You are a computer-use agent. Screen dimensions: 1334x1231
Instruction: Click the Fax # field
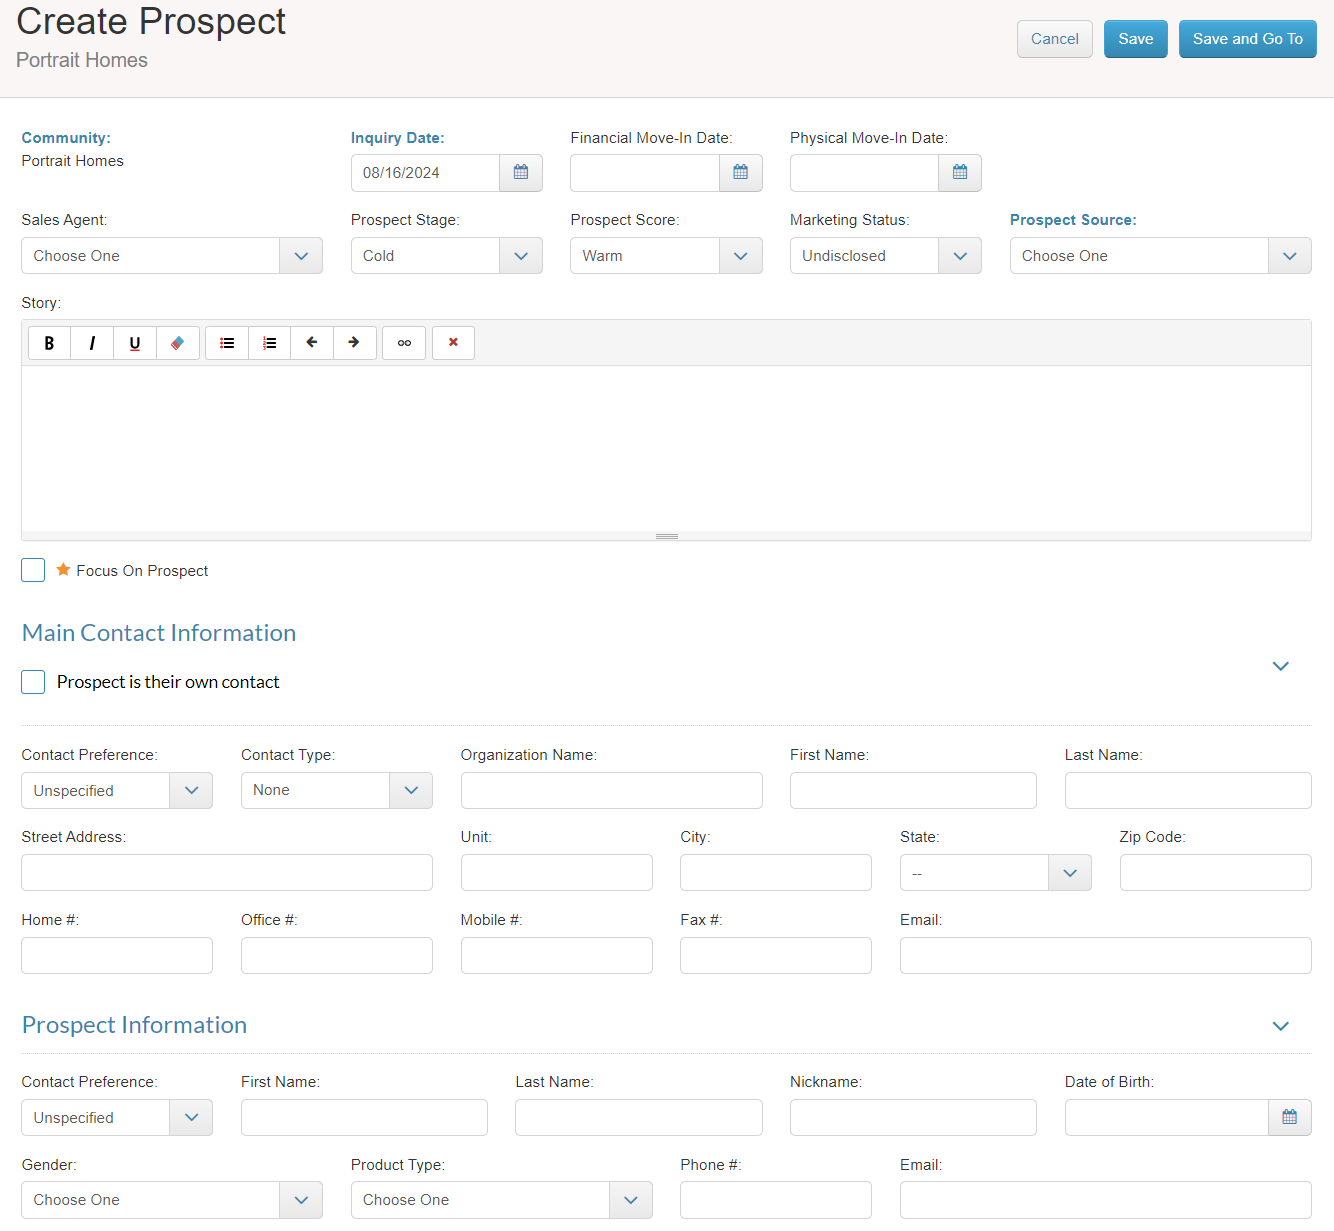tap(776, 956)
